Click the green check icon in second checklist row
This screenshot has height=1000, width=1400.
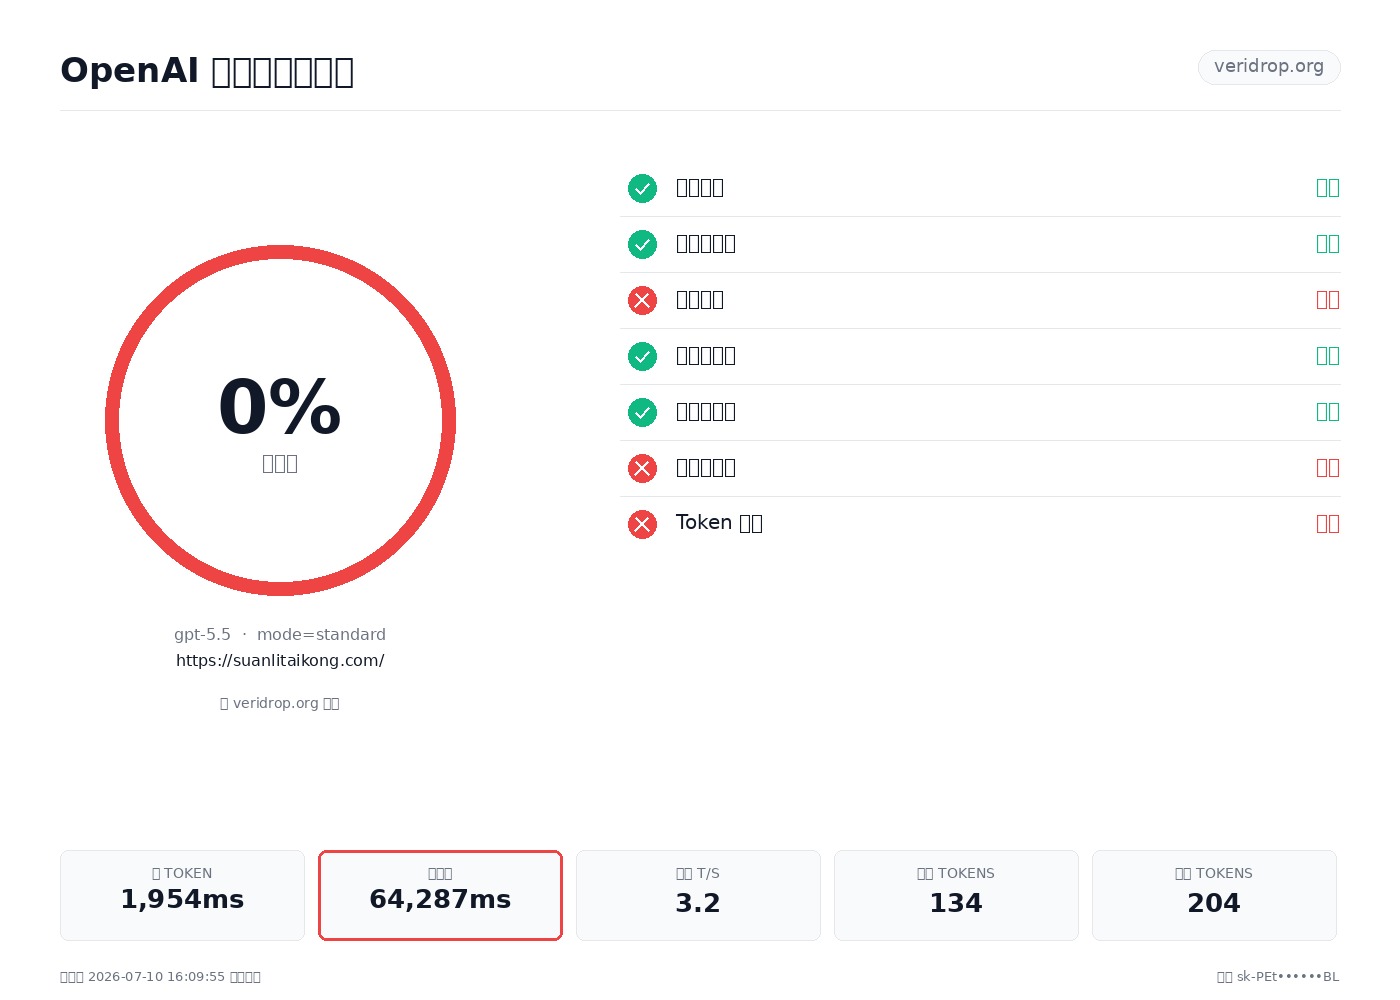(642, 244)
